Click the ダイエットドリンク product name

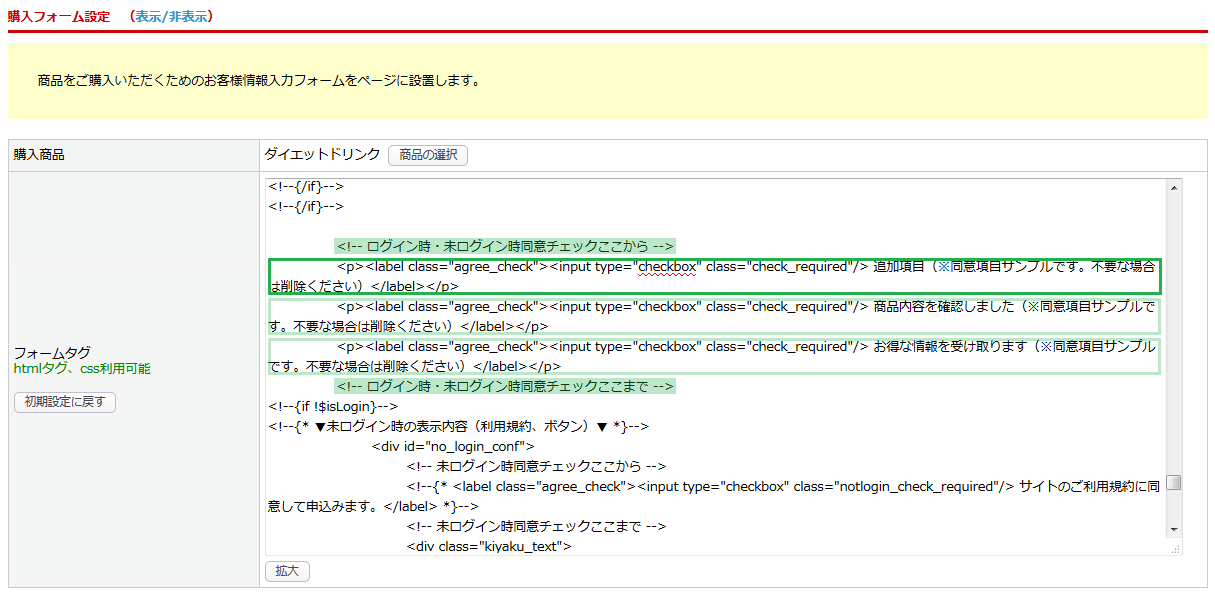click(x=322, y=154)
